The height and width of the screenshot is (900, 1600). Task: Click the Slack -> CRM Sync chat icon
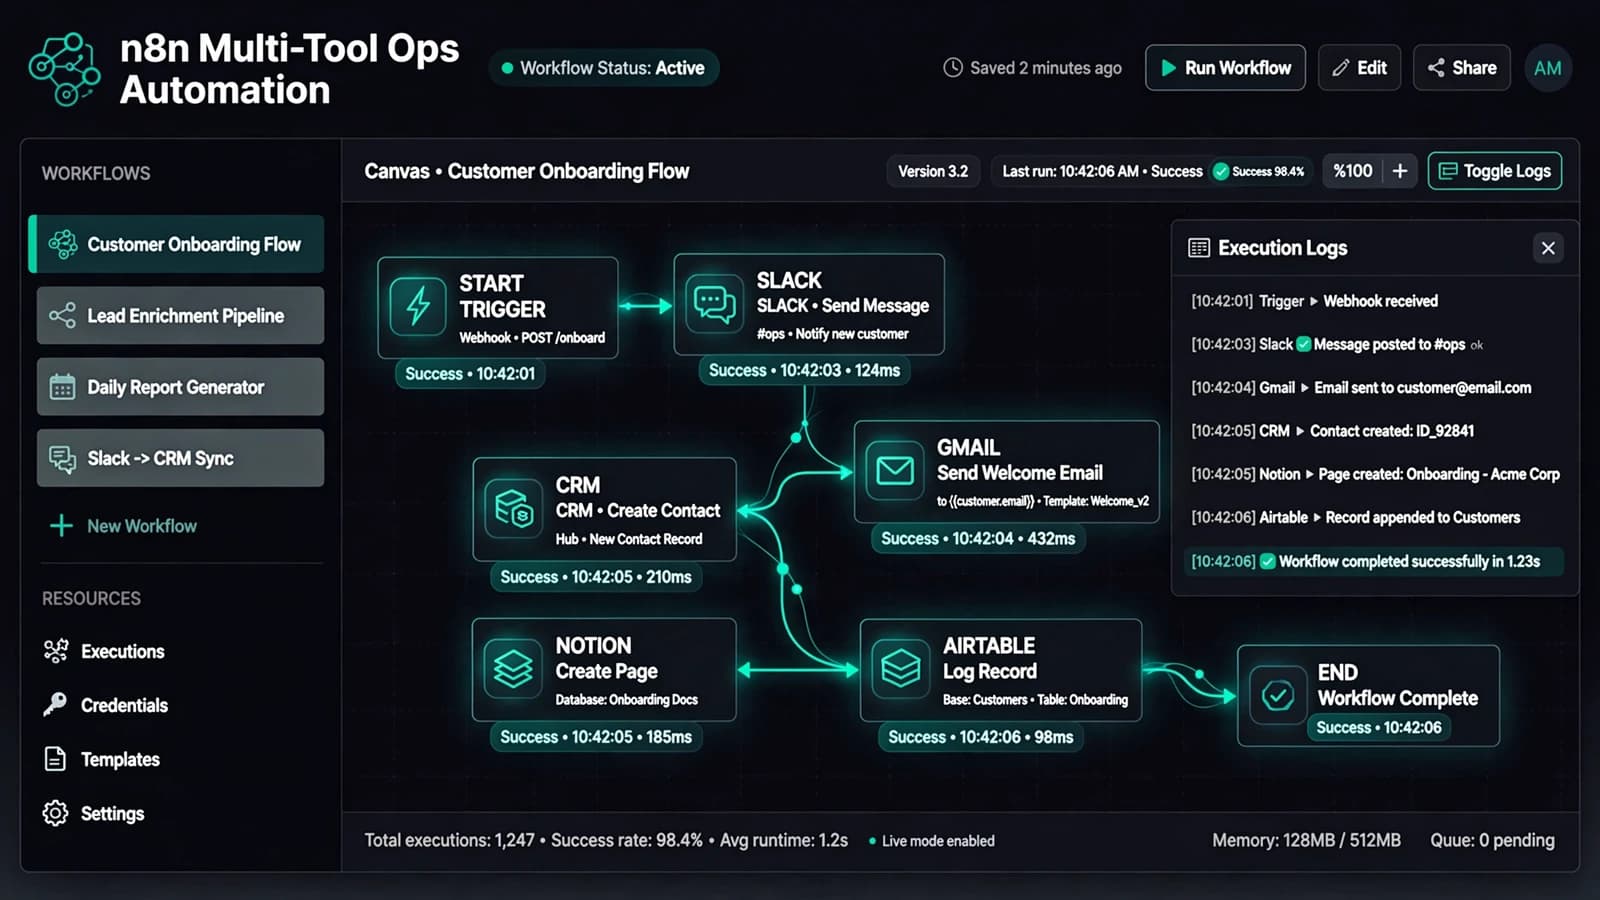coord(62,458)
